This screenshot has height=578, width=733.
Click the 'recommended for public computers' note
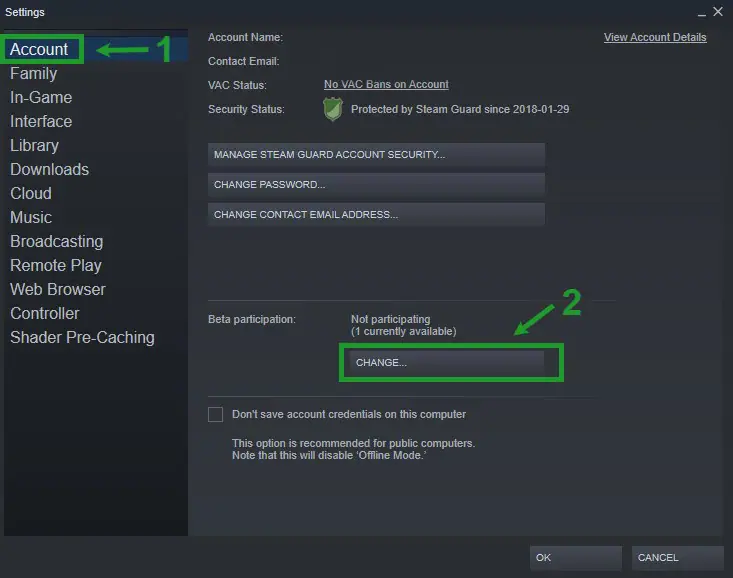[x=353, y=443]
